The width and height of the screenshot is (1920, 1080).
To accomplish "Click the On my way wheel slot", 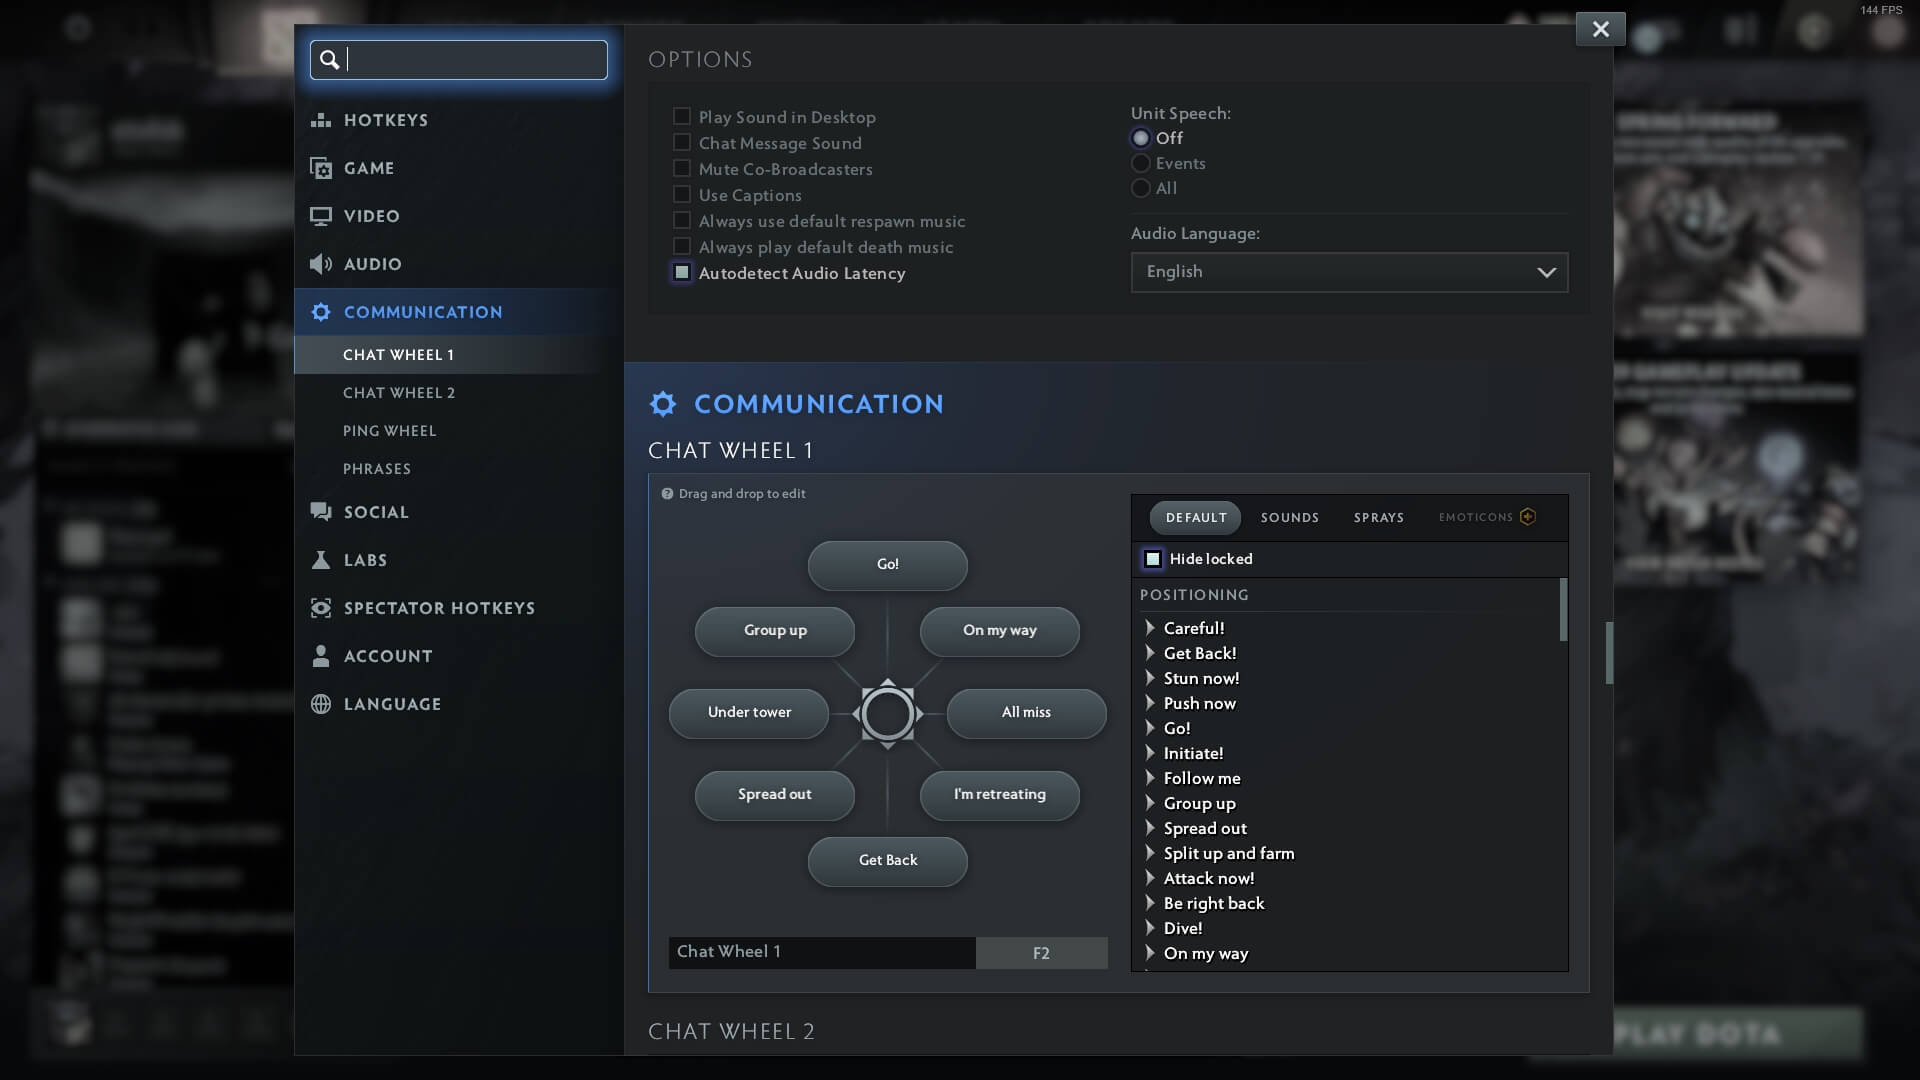I will tap(999, 631).
